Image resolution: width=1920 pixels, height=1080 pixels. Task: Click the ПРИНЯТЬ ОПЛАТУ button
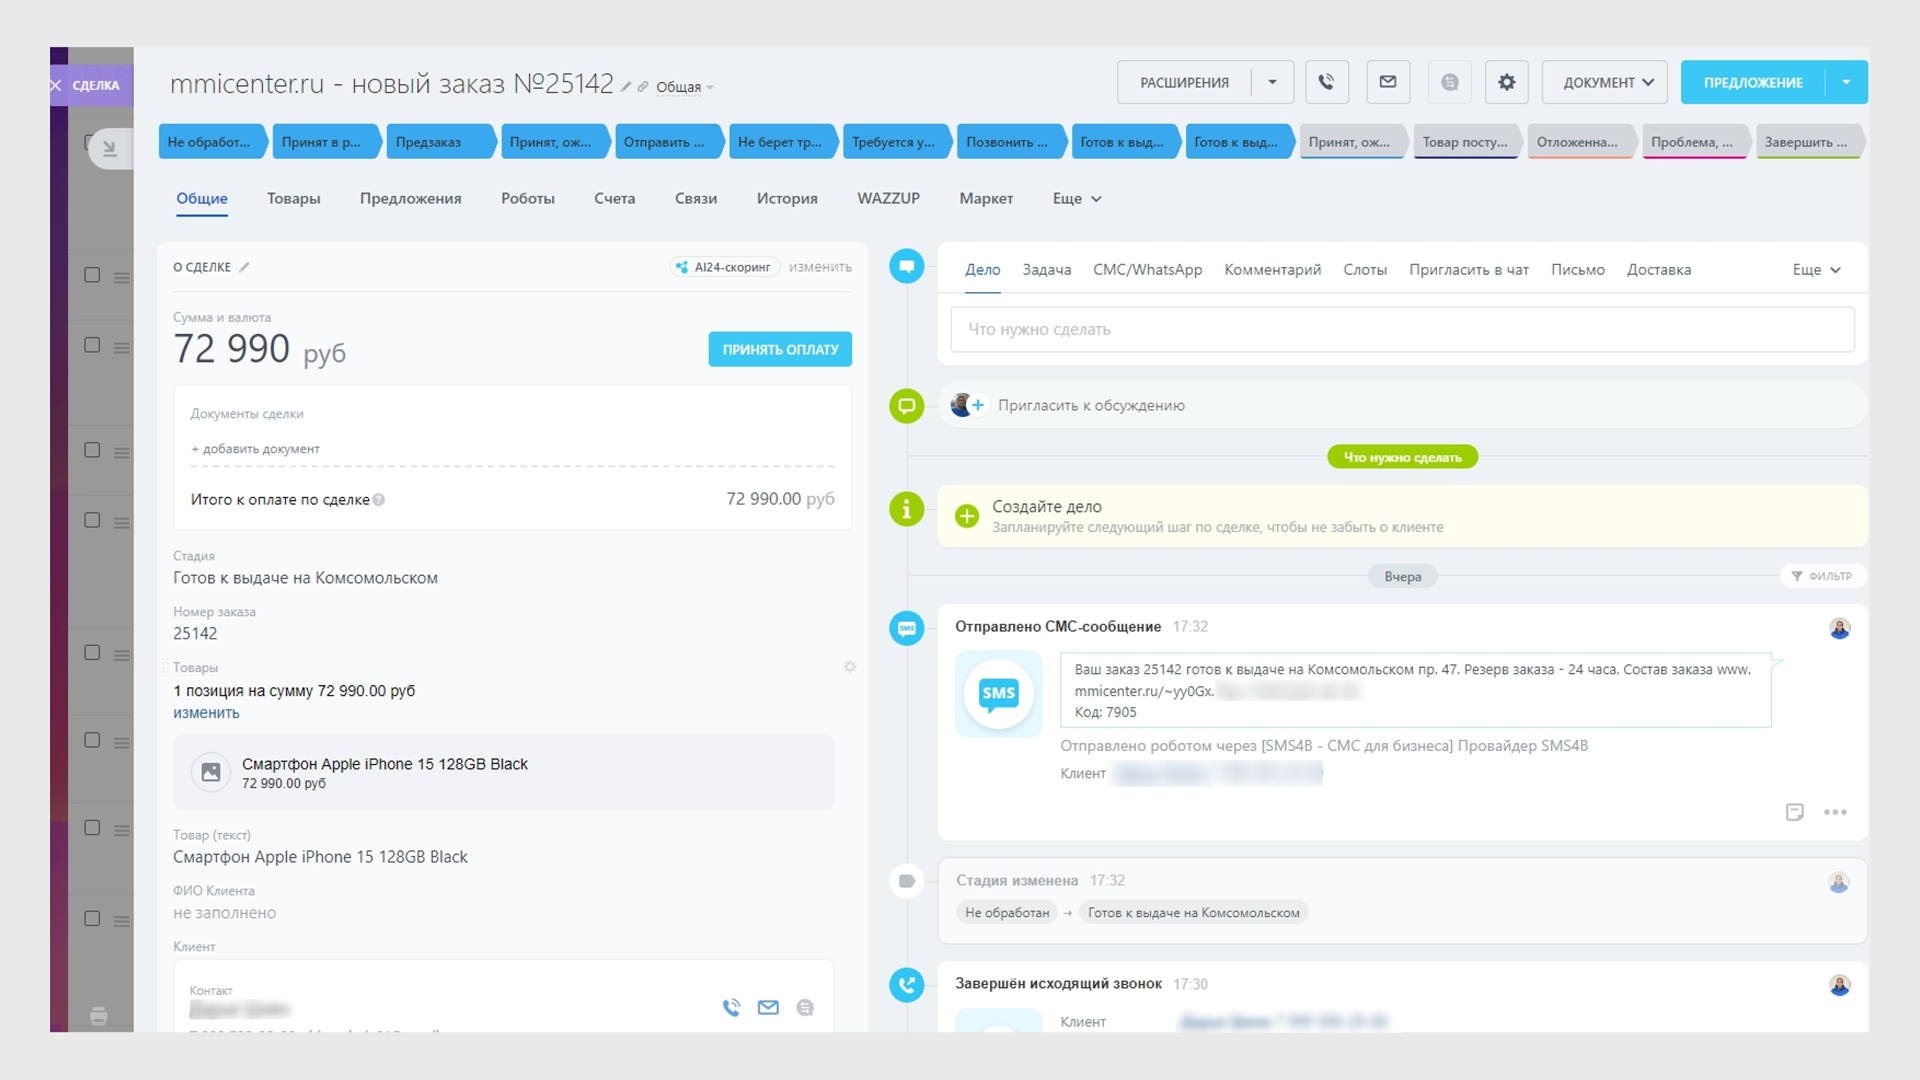coord(780,349)
